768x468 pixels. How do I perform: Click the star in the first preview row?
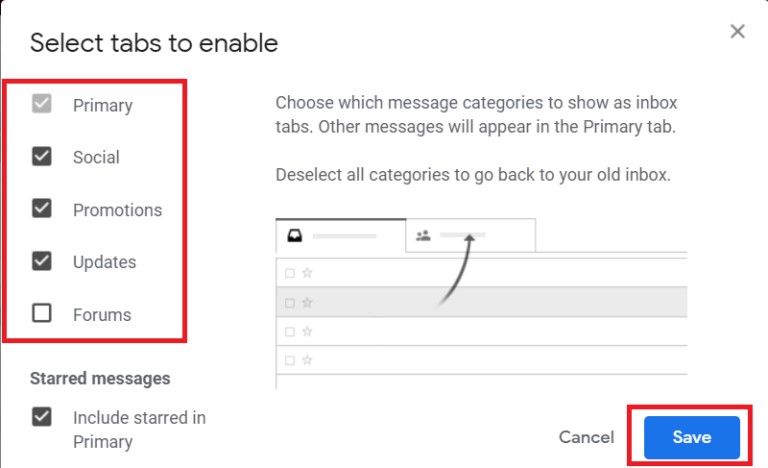coord(307,272)
